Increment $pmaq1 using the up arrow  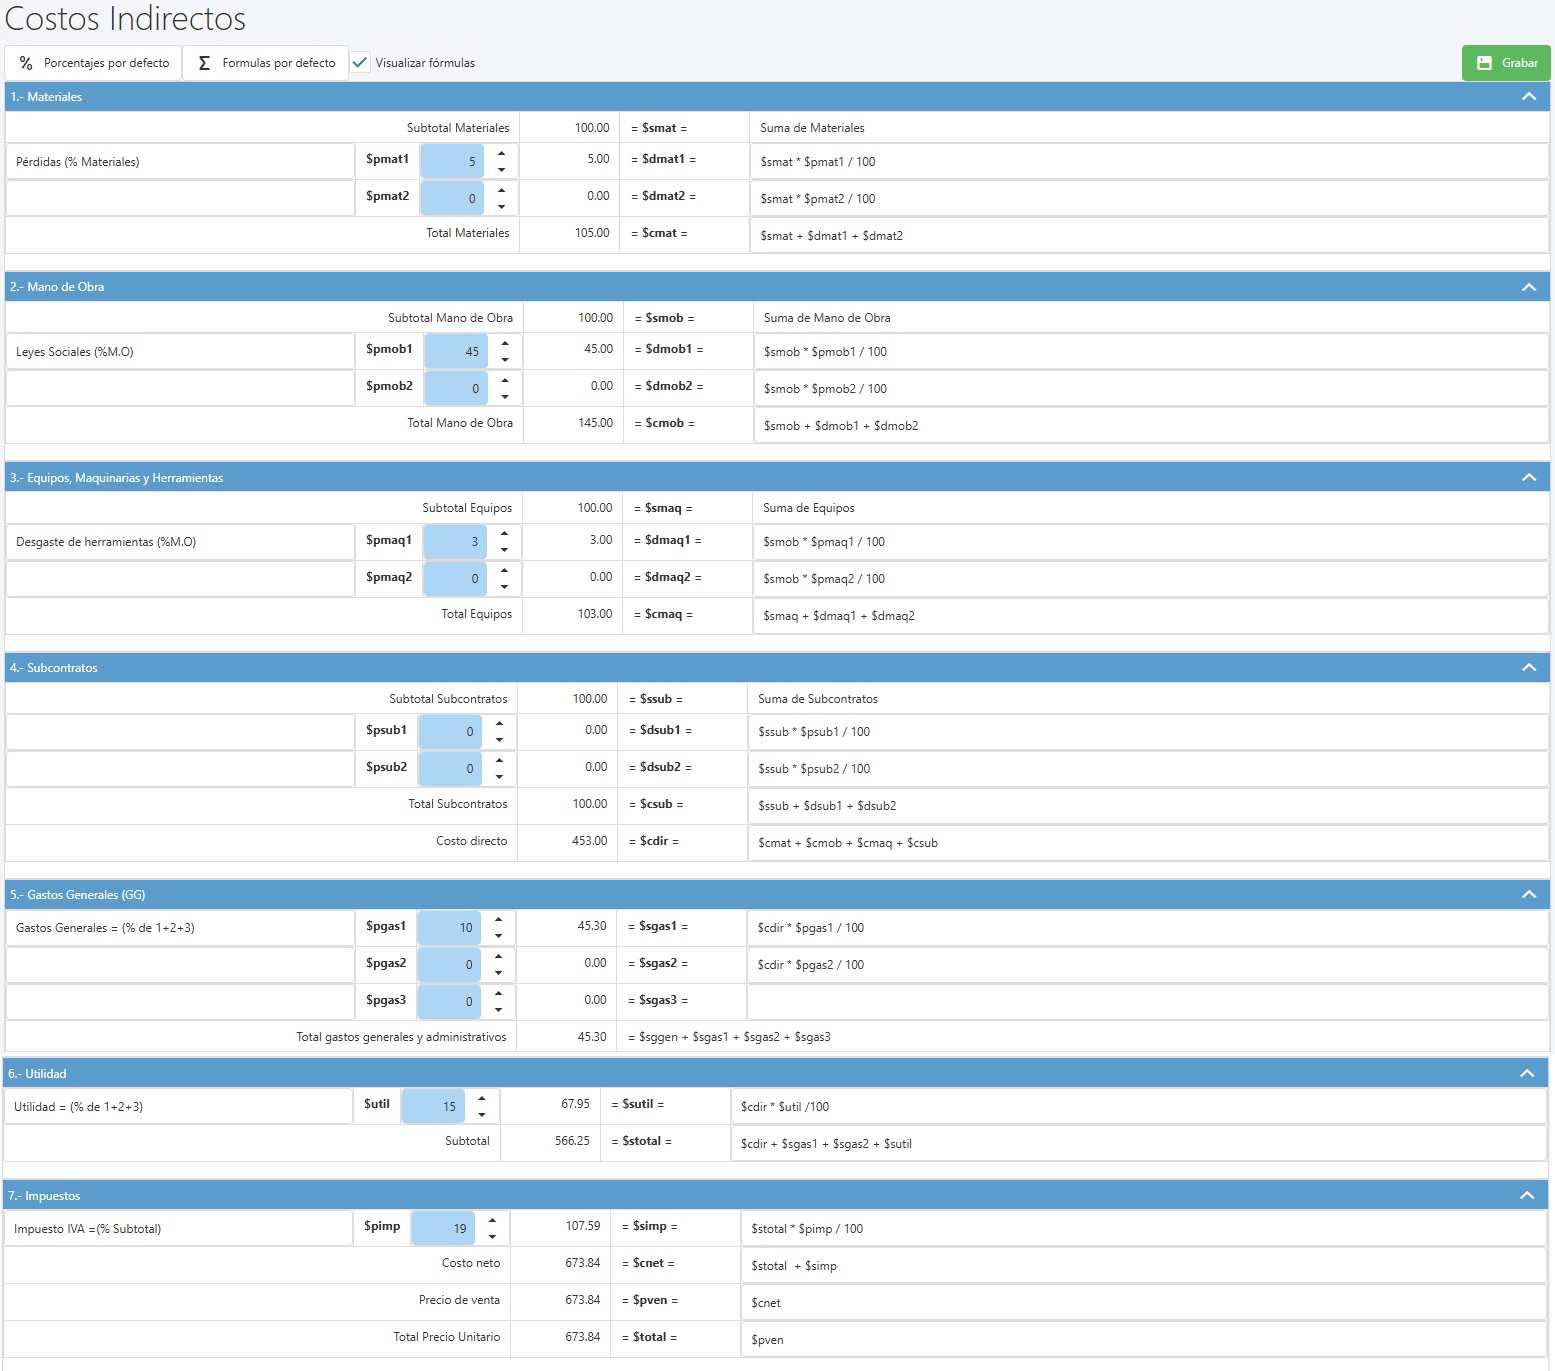pos(504,534)
